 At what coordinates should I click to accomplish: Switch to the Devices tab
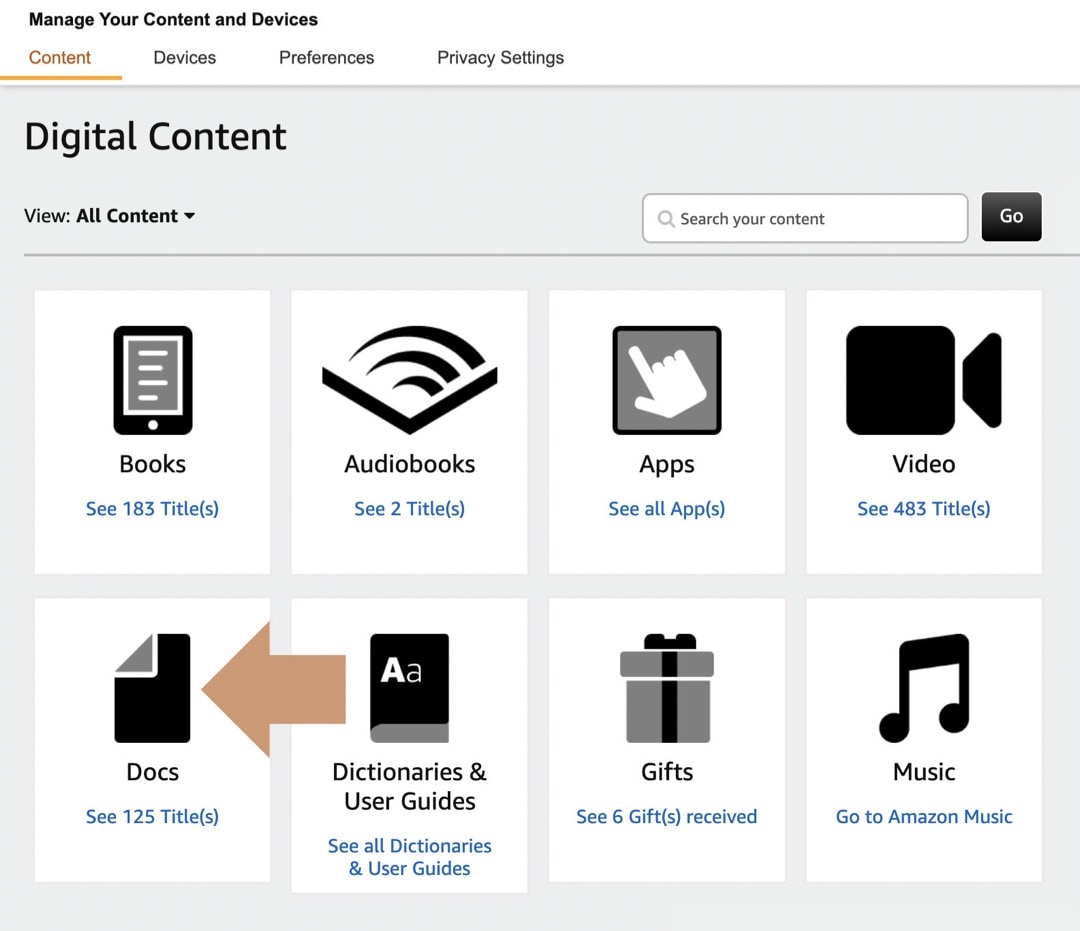[x=185, y=58]
